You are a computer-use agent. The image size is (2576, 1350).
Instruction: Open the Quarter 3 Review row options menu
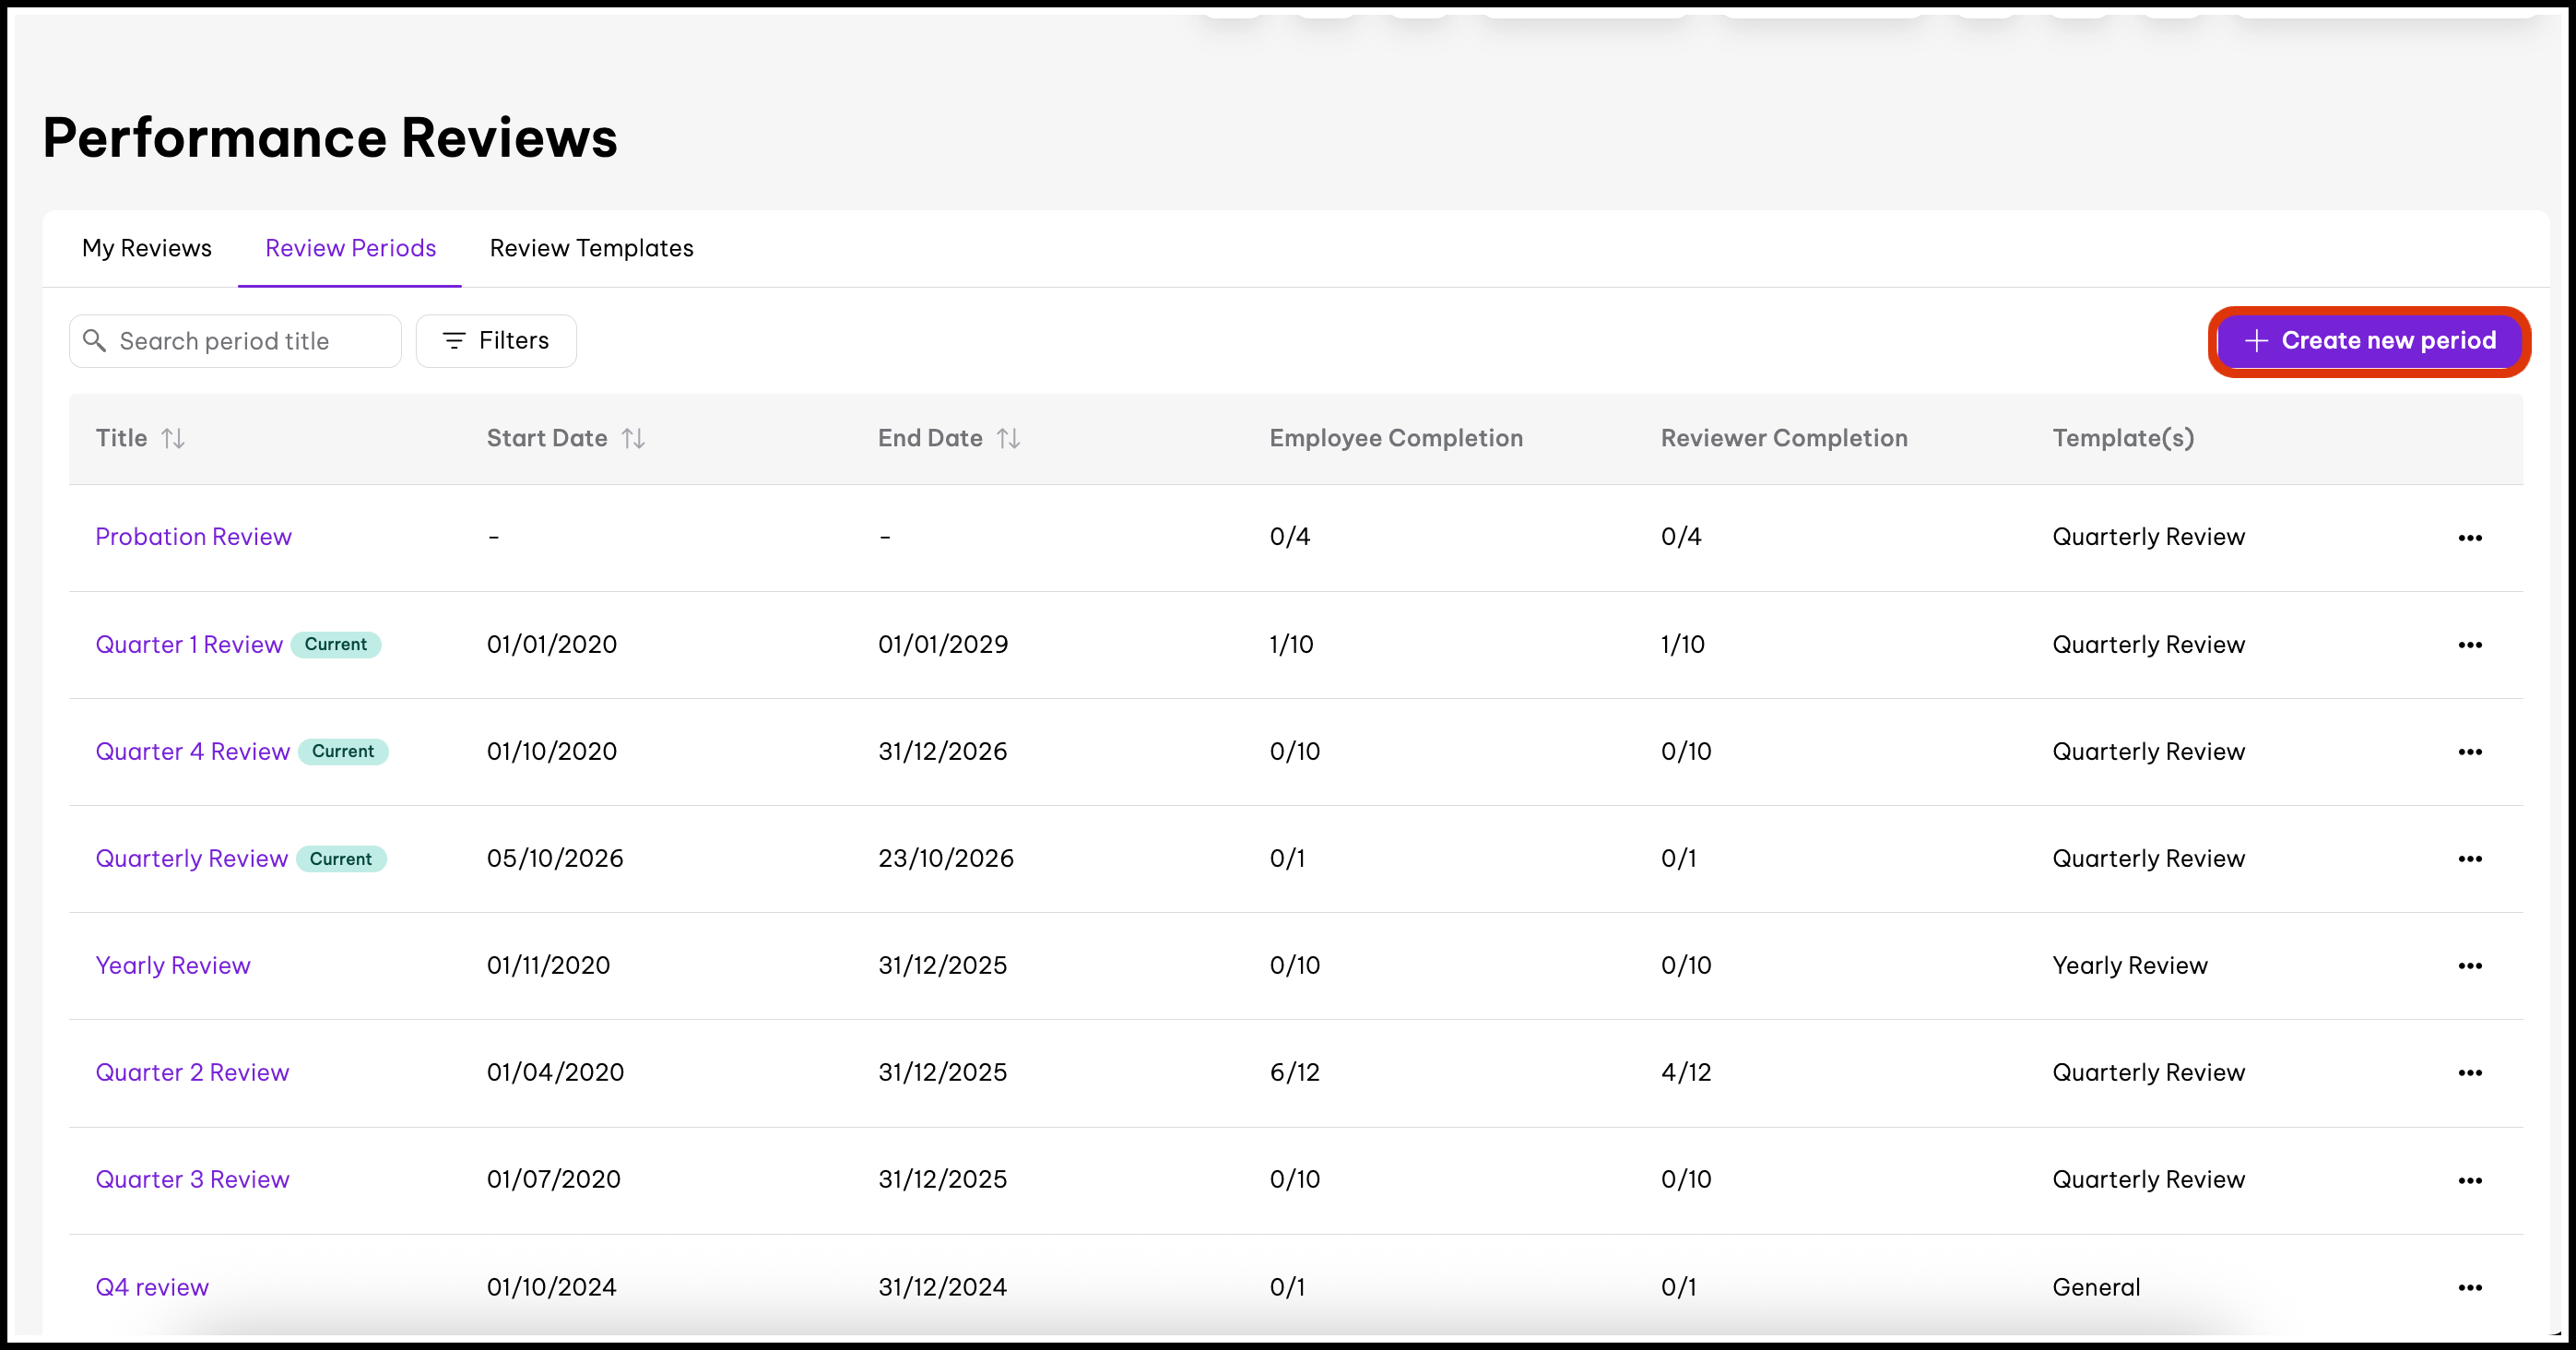(2470, 1180)
